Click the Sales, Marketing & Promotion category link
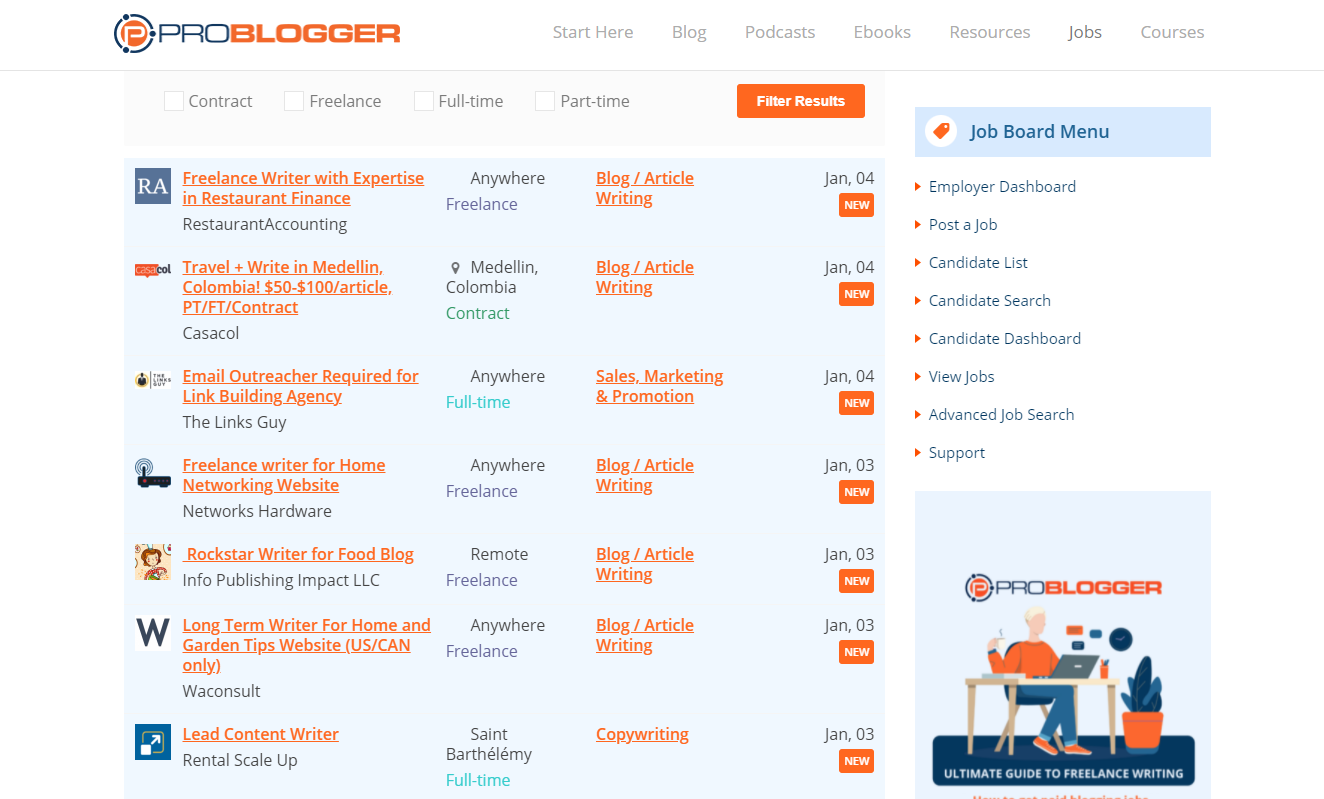 659,386
